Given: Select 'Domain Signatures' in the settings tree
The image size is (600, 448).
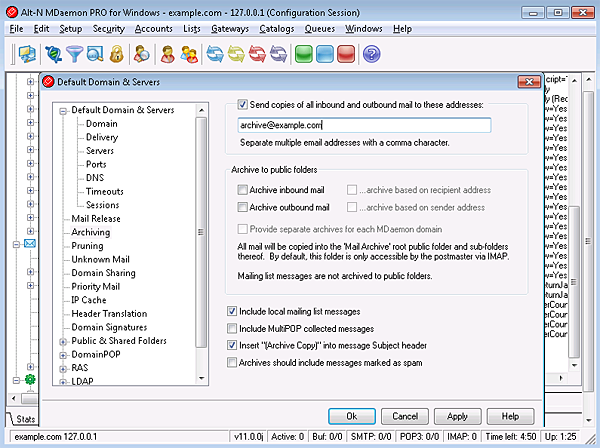Looking at the screenshot, I should tap(109, 327).
